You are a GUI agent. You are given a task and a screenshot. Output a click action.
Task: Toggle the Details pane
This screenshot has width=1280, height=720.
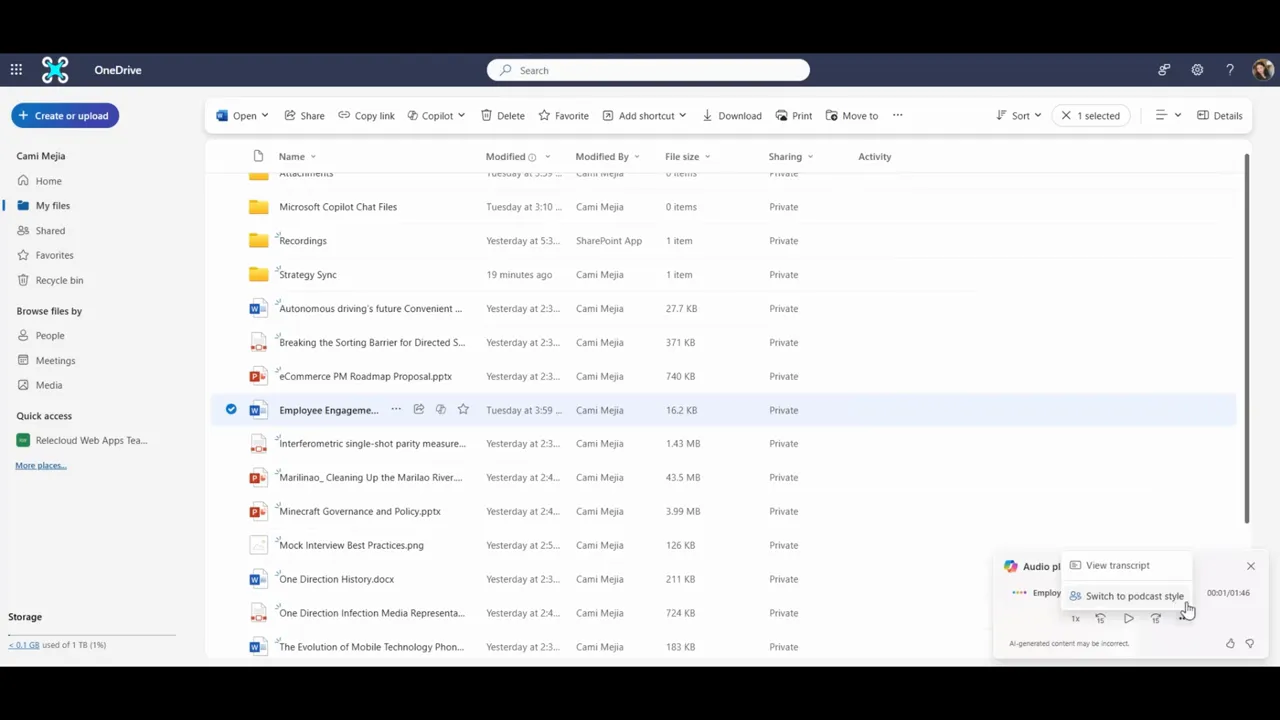coord(1220,116)
